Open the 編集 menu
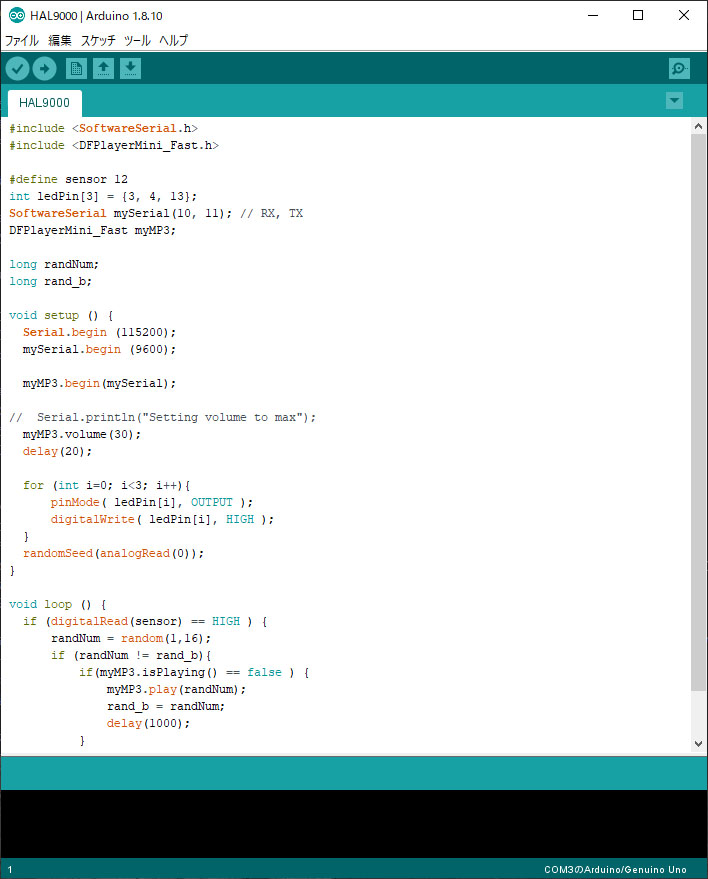This screenshot has width=708, height=879. [60, 41]
